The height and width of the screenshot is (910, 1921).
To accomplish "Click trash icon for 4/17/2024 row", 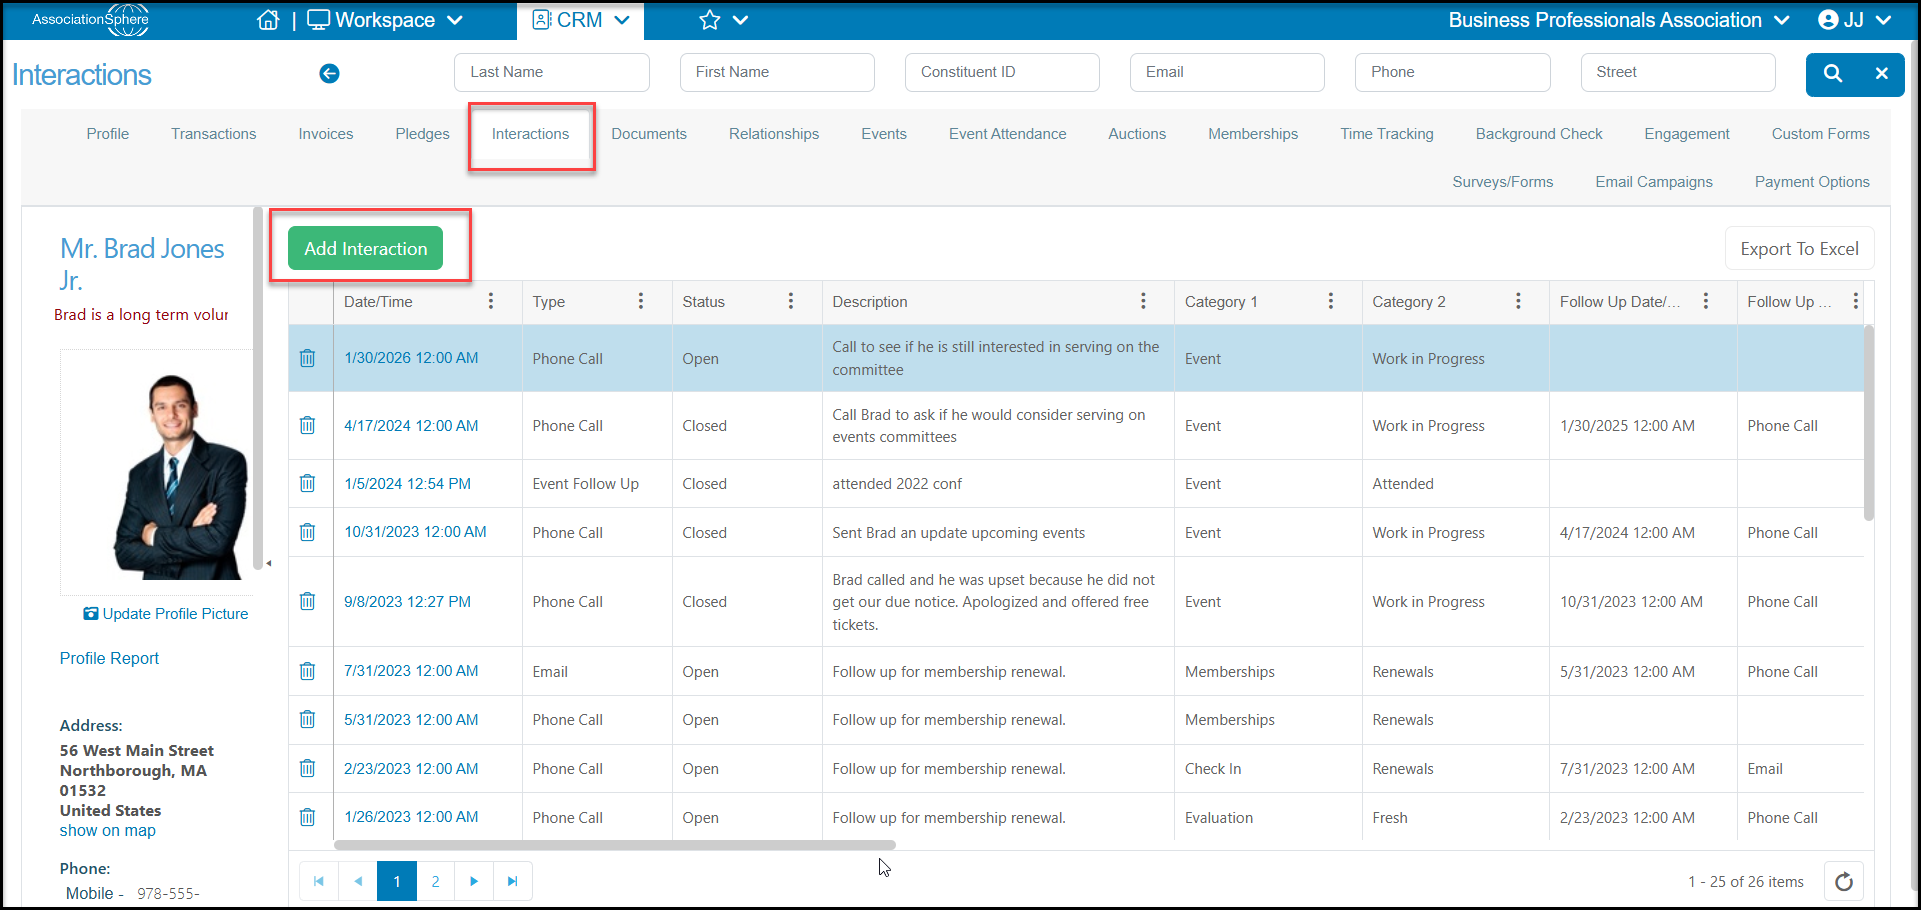I will tap(308, 425).
